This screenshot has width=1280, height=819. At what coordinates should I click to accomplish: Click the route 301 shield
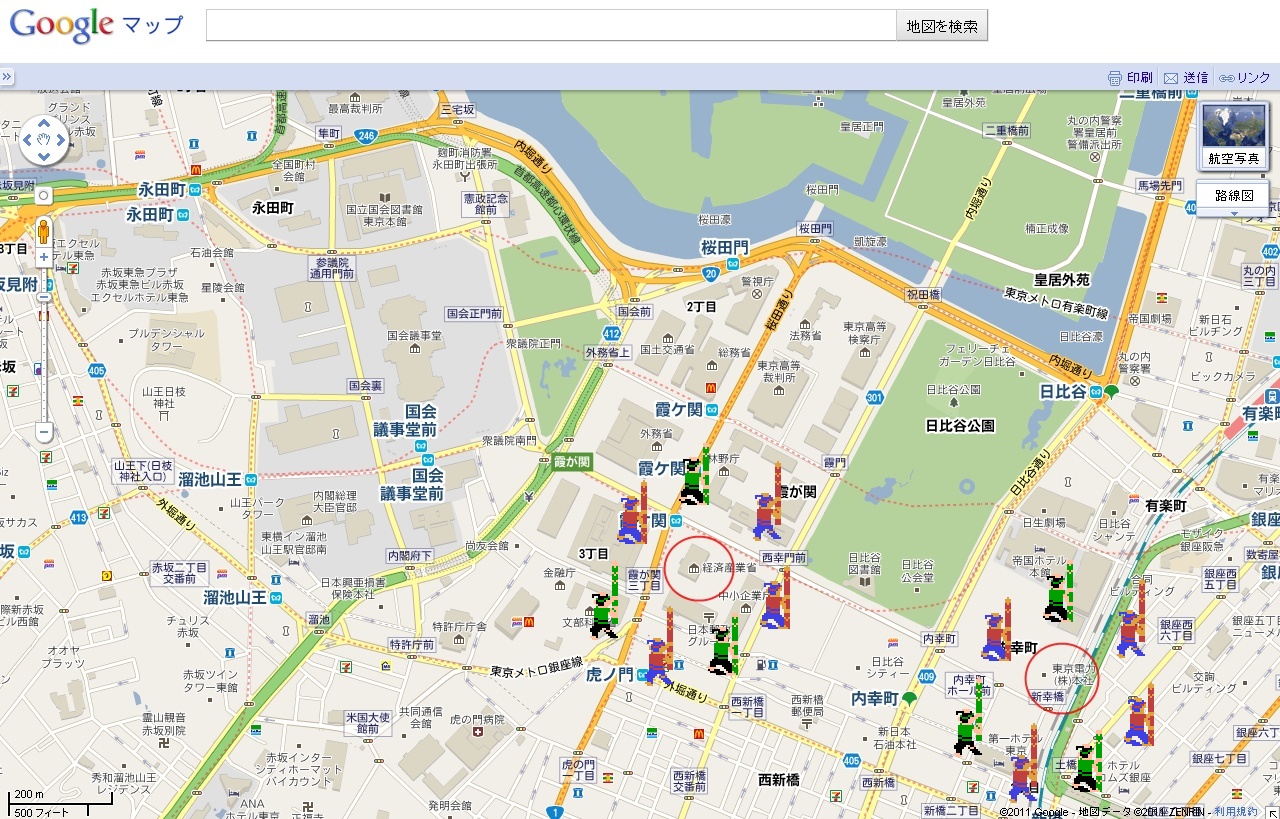[x=875, y=398]
